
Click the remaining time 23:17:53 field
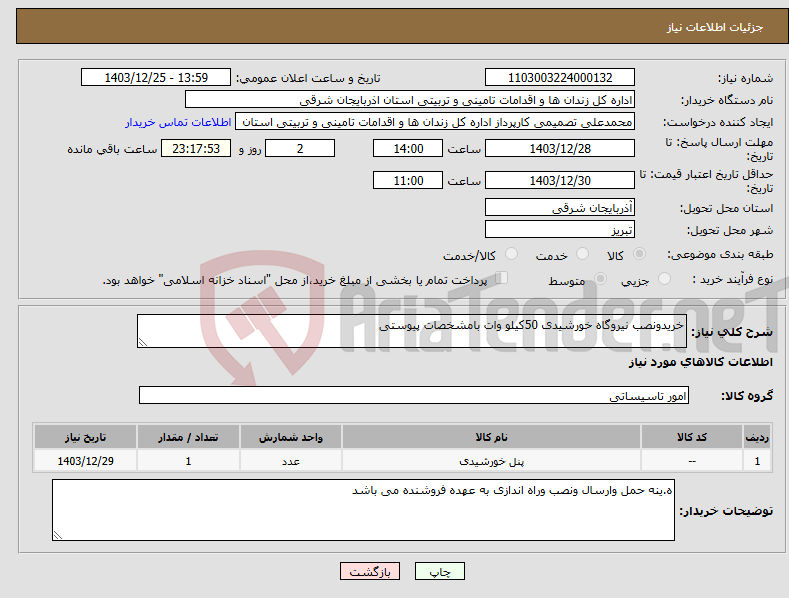click(x=196, y=148)
